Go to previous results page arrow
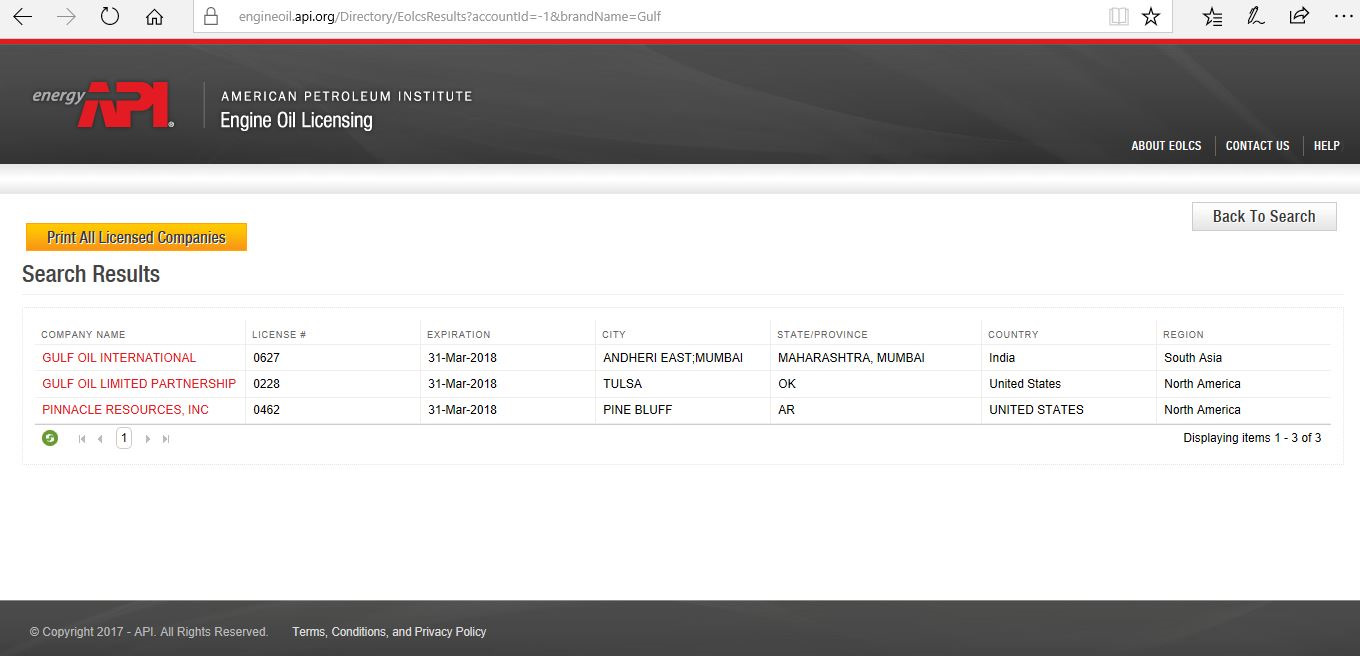Image resolution: width=1360 pixels, height=656 pixels. click(100, 439)
